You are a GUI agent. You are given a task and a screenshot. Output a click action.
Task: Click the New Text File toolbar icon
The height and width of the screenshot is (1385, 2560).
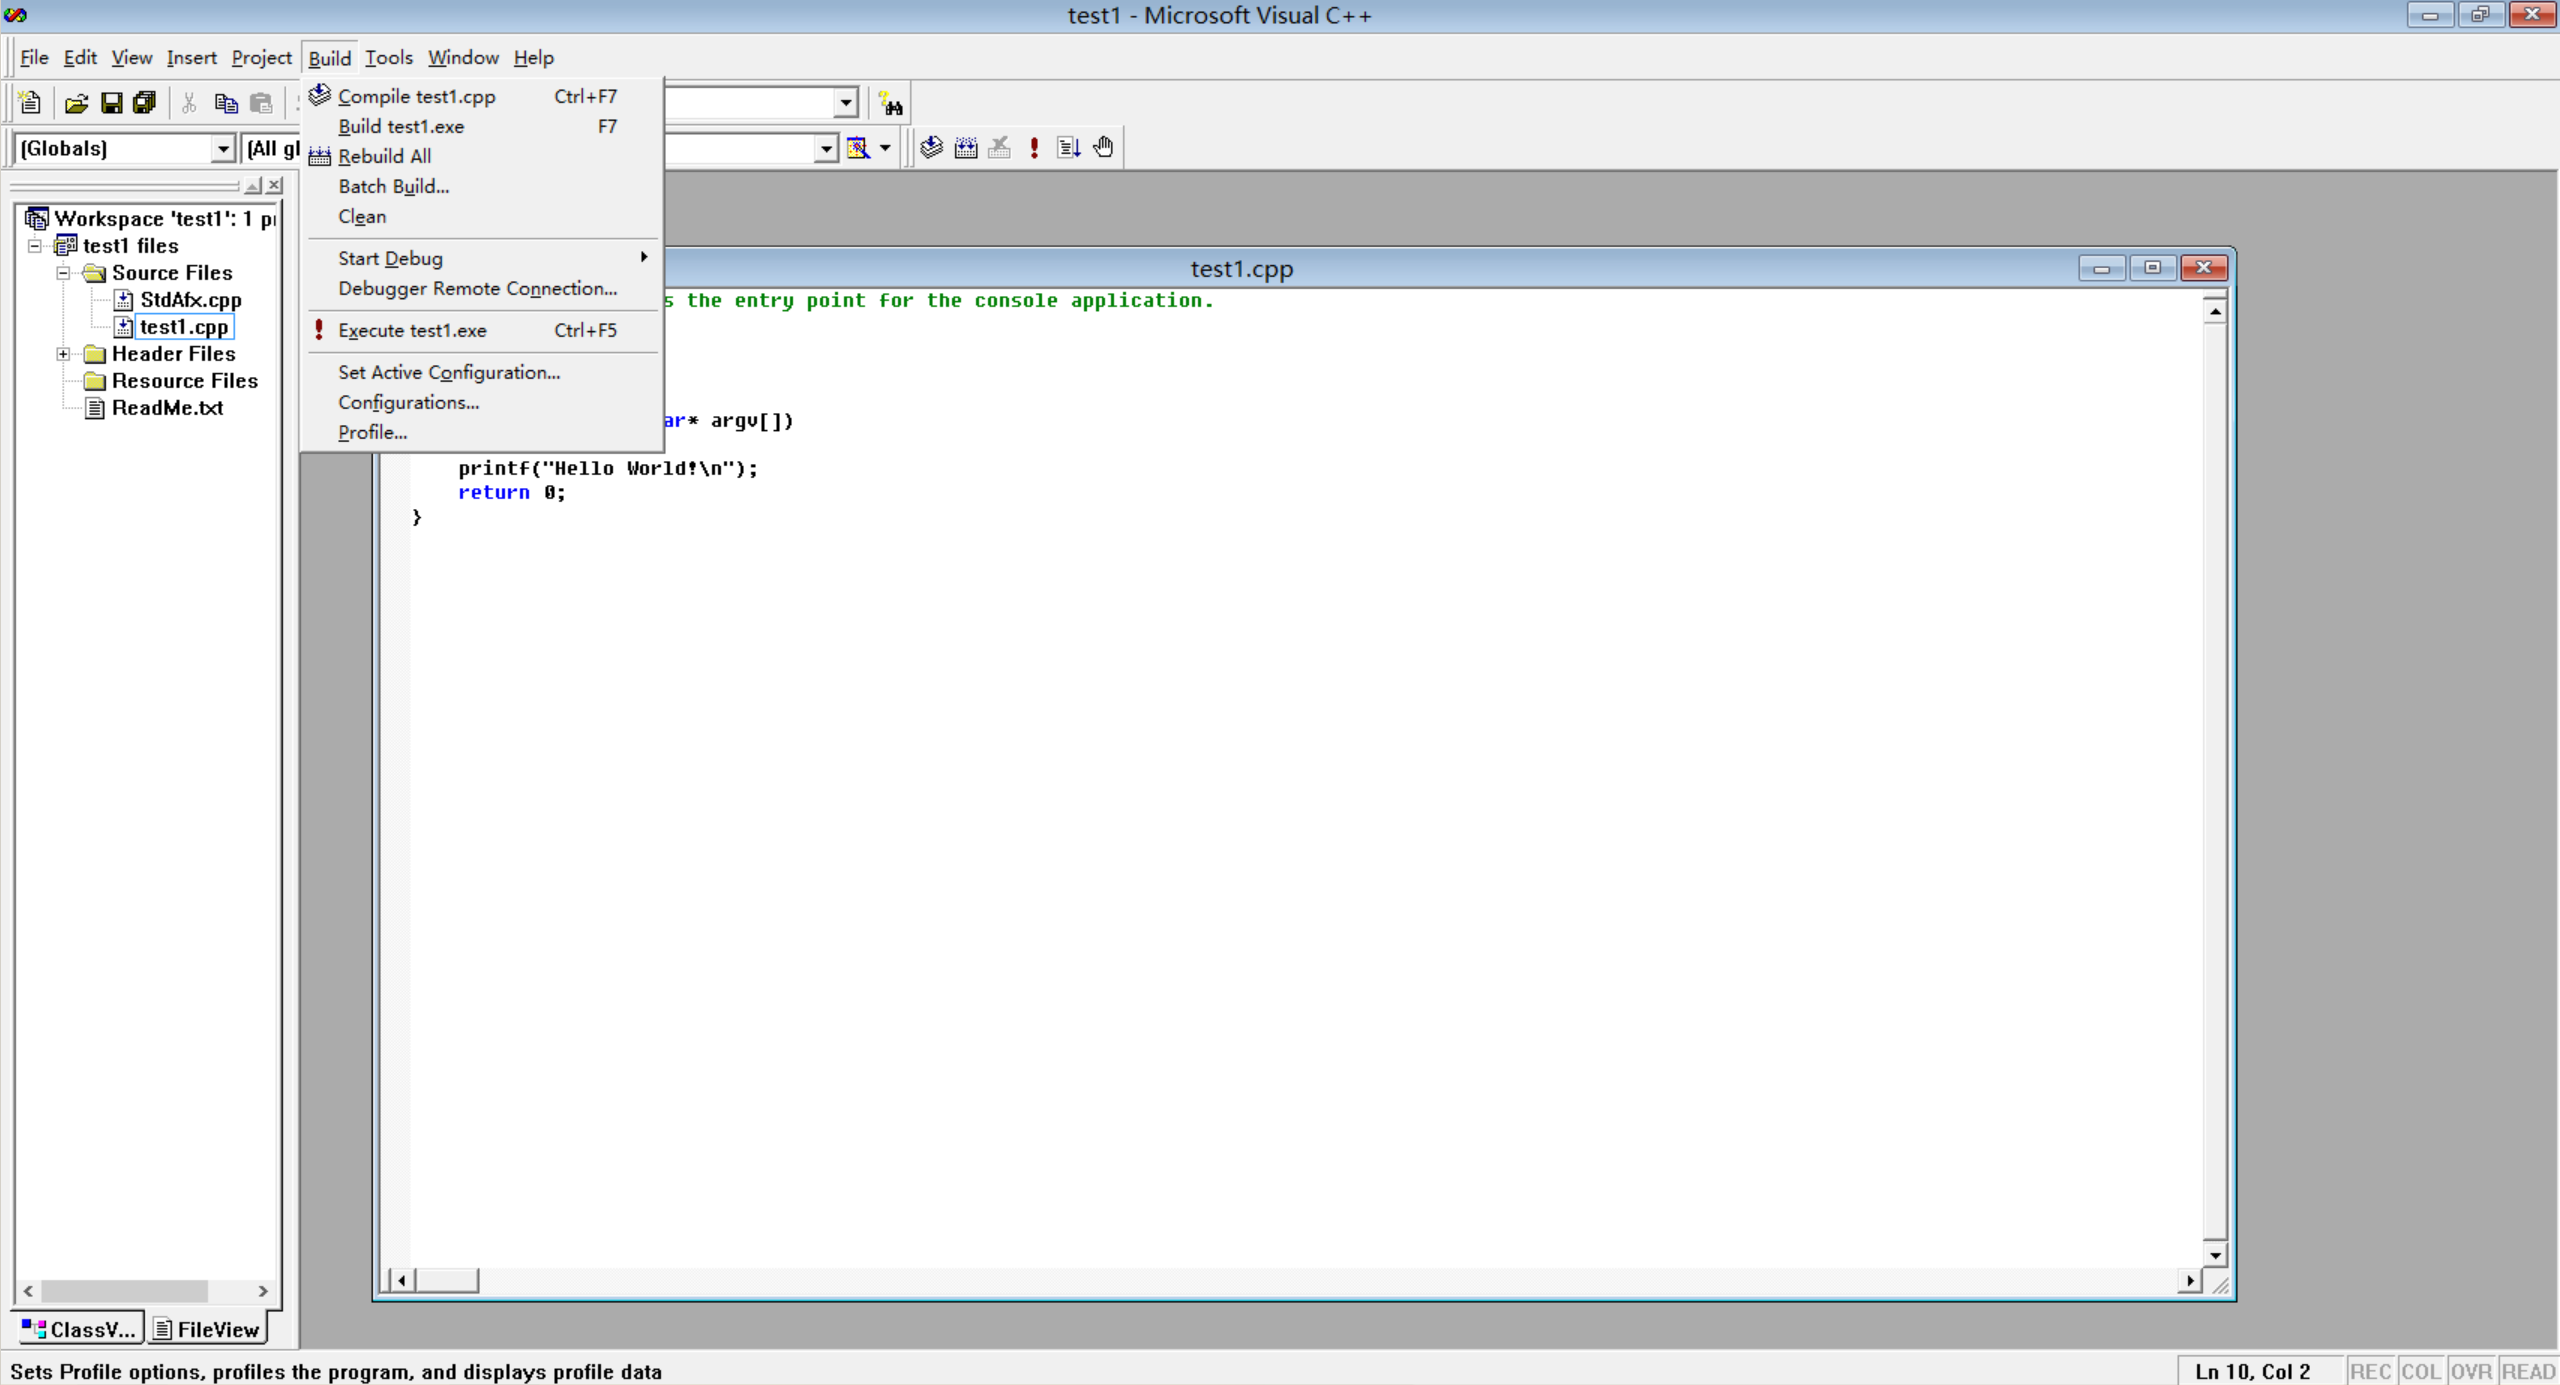30,103
